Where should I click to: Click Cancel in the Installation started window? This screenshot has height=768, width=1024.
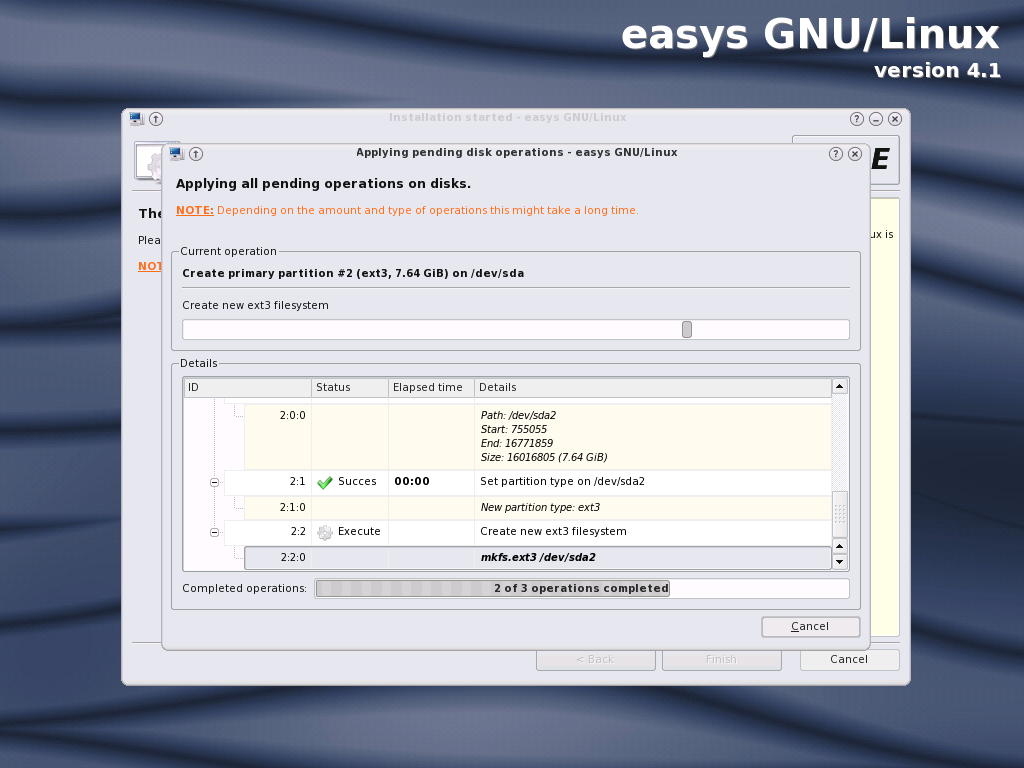(x=849, y=660)
